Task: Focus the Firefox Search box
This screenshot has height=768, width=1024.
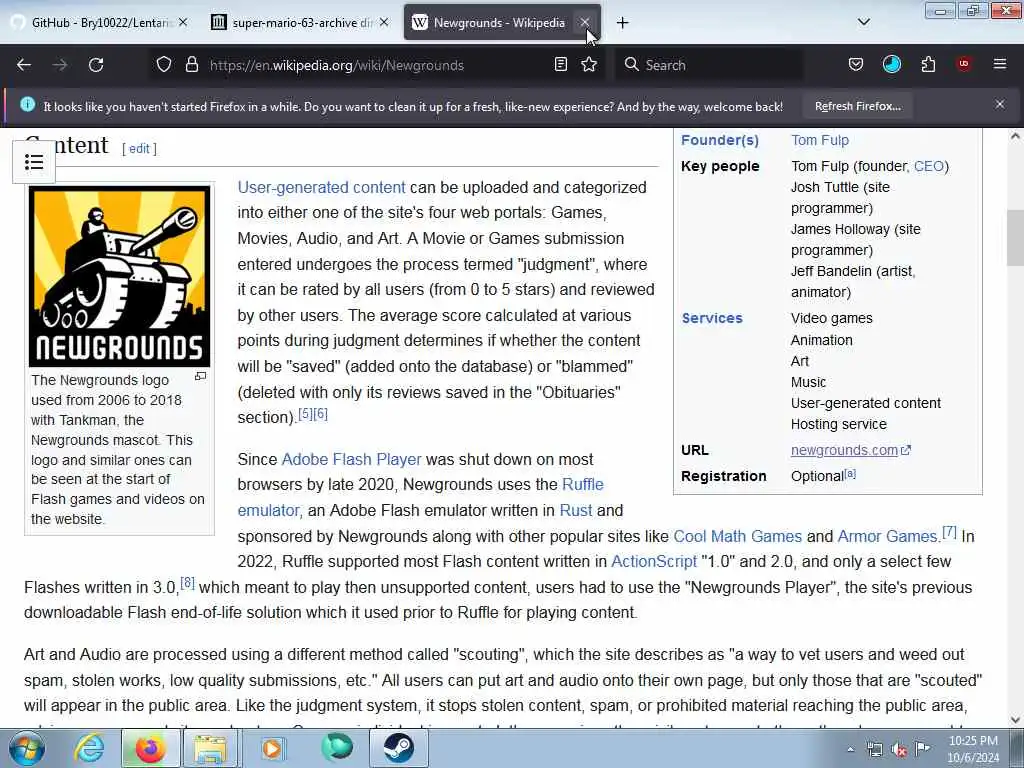Action: (709, 65)
